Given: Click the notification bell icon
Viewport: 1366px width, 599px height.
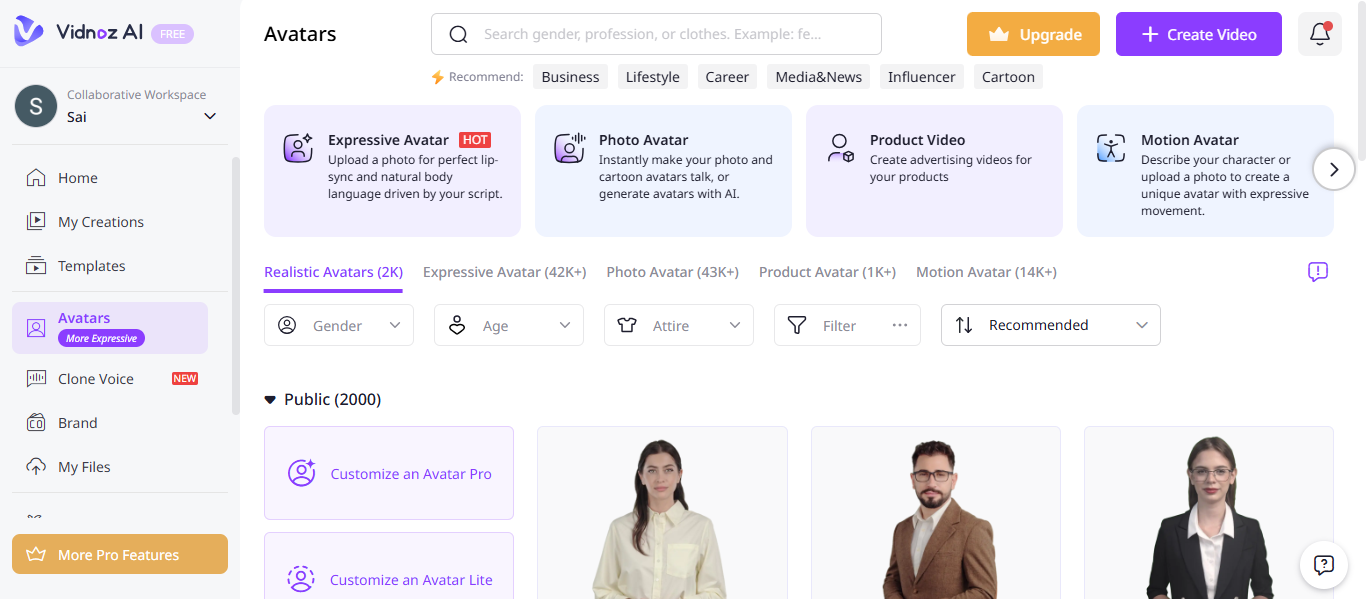Looking at the screenshot, I should [1319, 33].
